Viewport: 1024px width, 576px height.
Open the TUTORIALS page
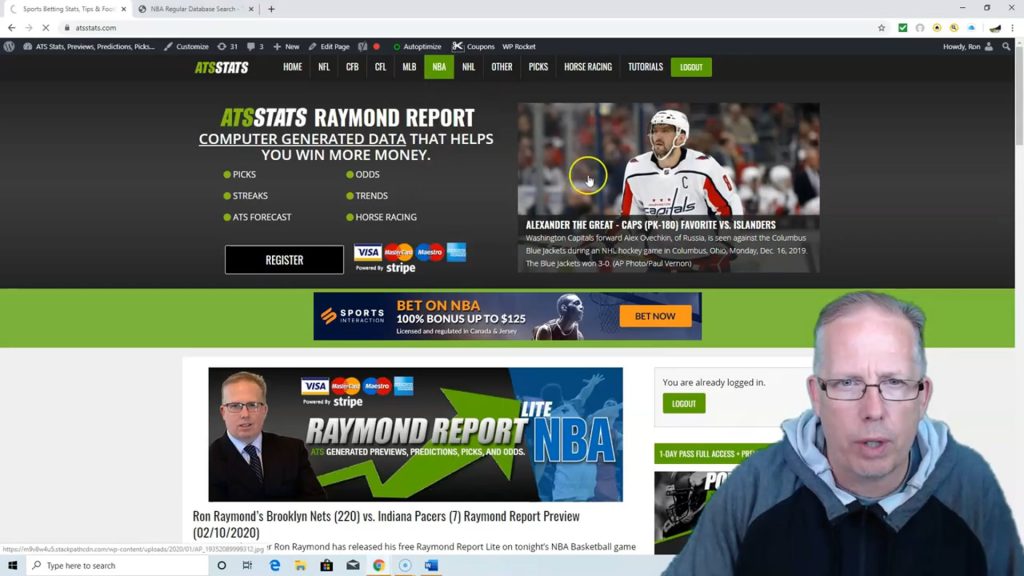pos(645,67)
